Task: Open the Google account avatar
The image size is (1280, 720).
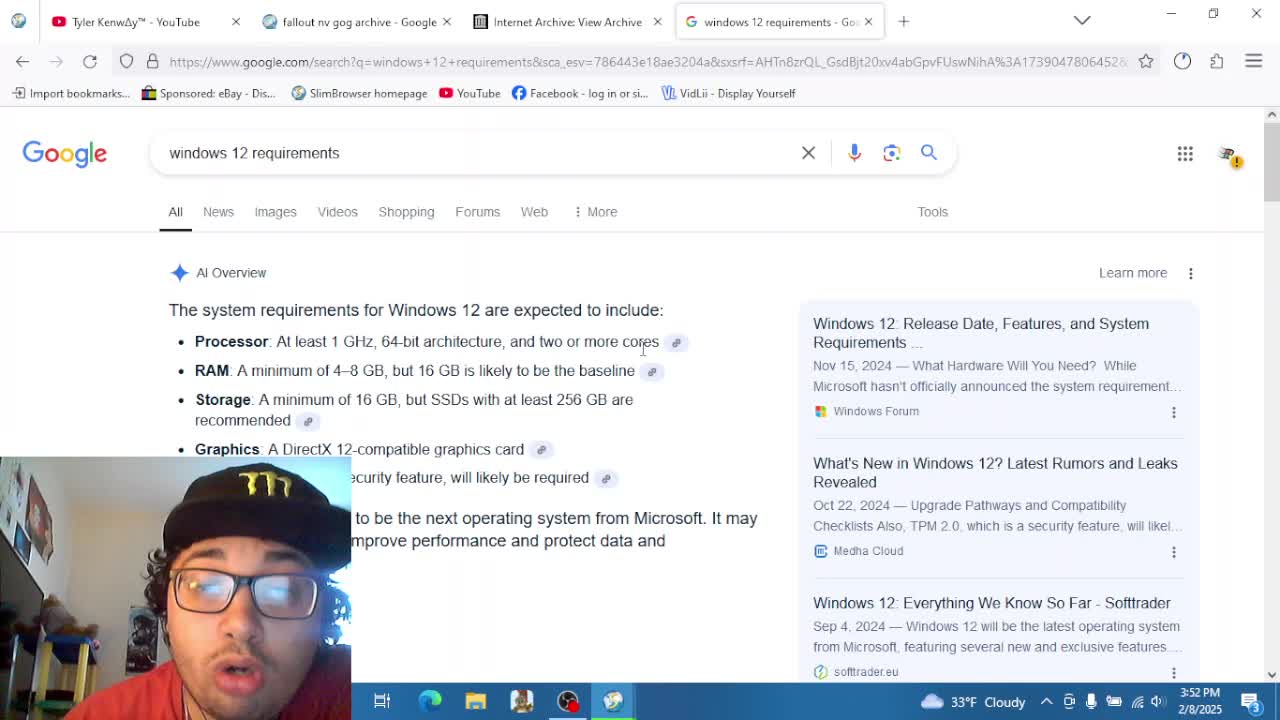Action: pyautogui.click(x=1228, y=154)
